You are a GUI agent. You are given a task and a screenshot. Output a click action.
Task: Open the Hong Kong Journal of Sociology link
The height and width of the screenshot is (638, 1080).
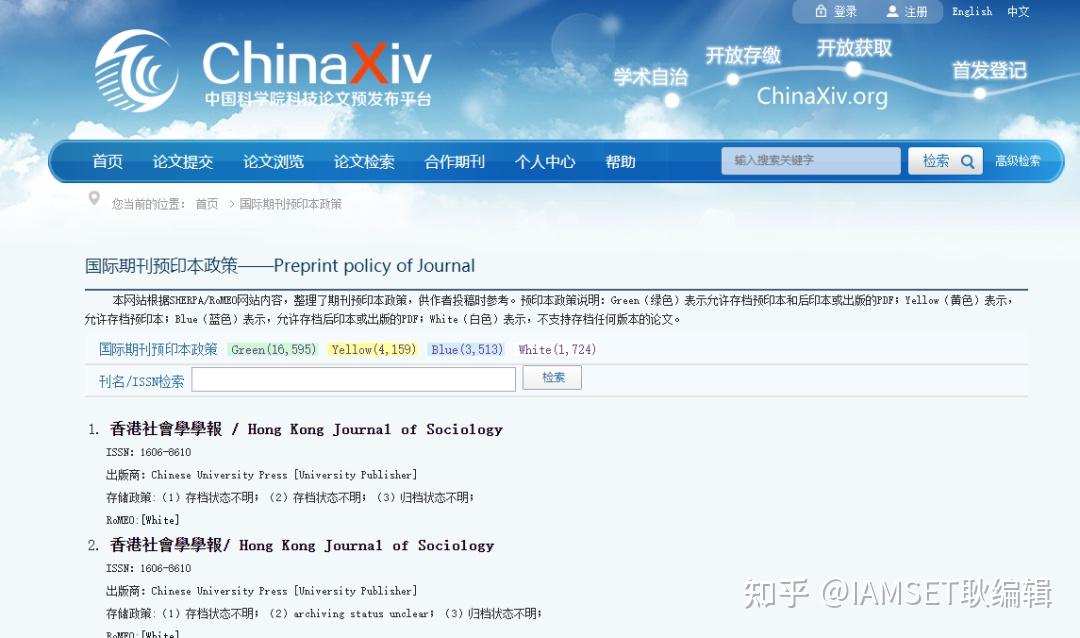305,429
